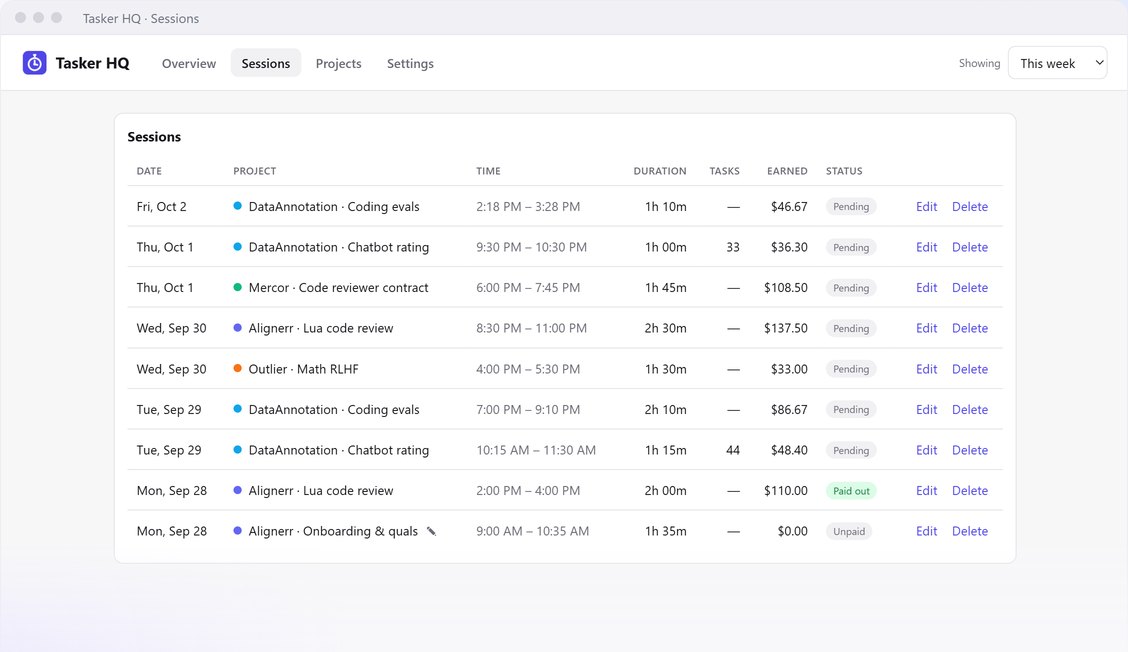Click the blue dot beside Fri, Oct 2 Coding evals
Image resolution: width=1128 pixels, height=652 pixels.
coord(237,207)
